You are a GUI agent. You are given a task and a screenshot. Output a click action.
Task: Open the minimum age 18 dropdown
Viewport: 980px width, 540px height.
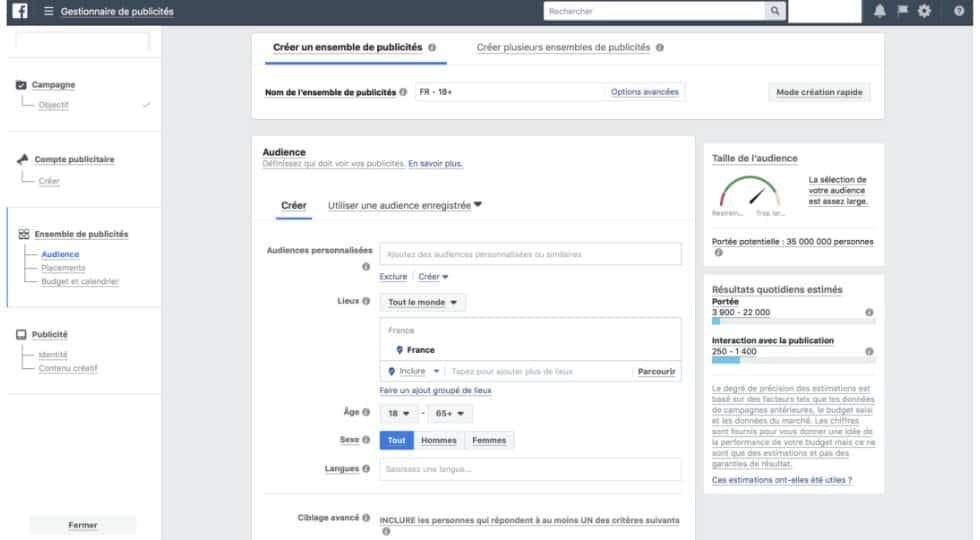click(x=399, y=413)
